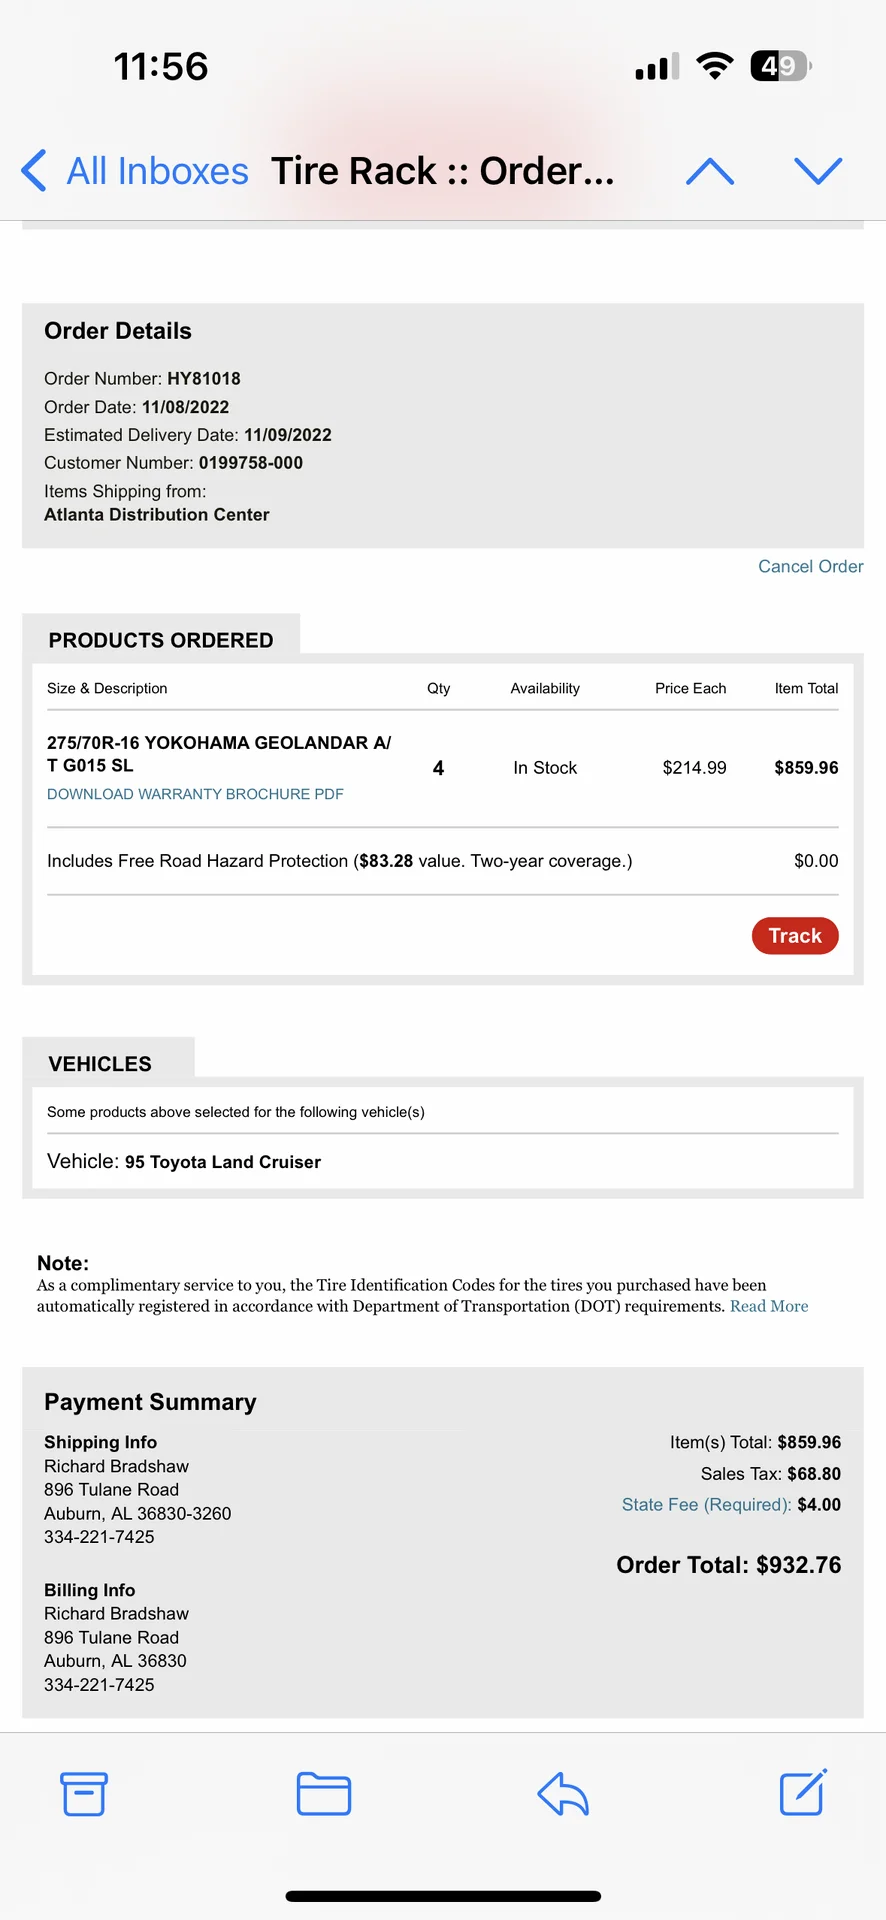This screenshot has height=1920, width=886.
Task: Return to All Inboxes label
Action: pos(157,171)
